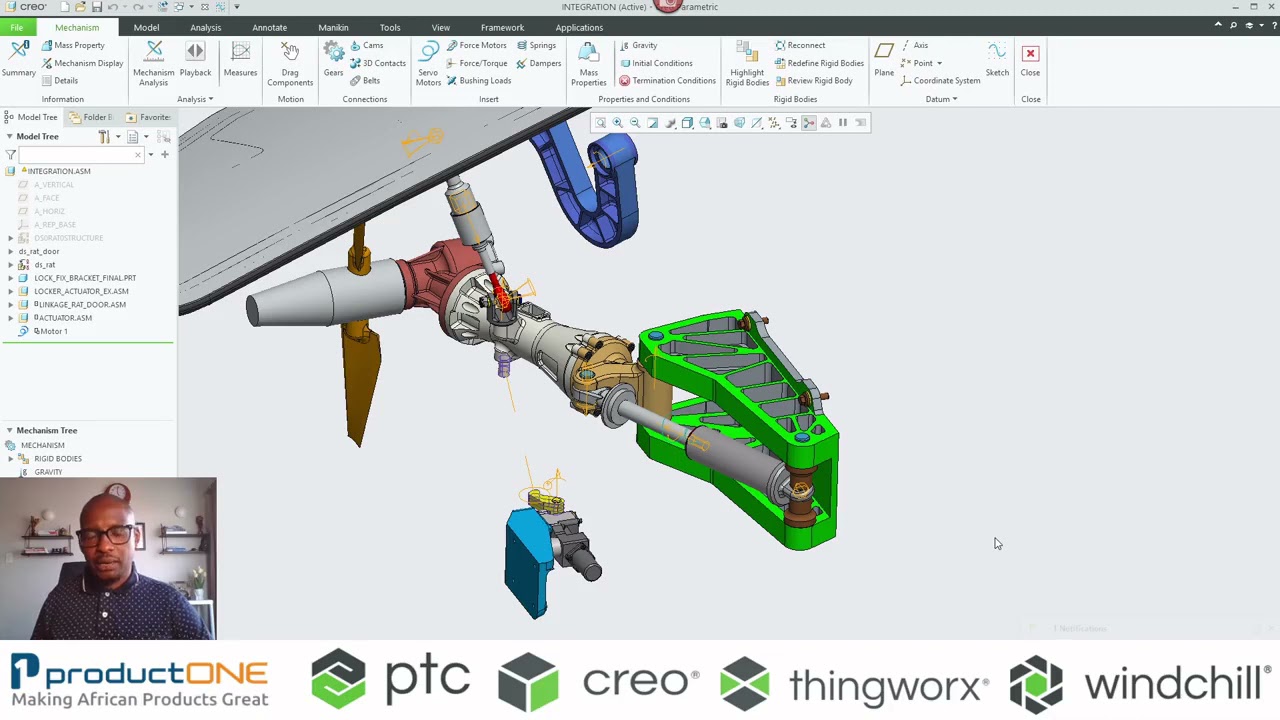Switch to the Analysis ribbon tab
Screen dimensions: 1280x720
point(205,27)
